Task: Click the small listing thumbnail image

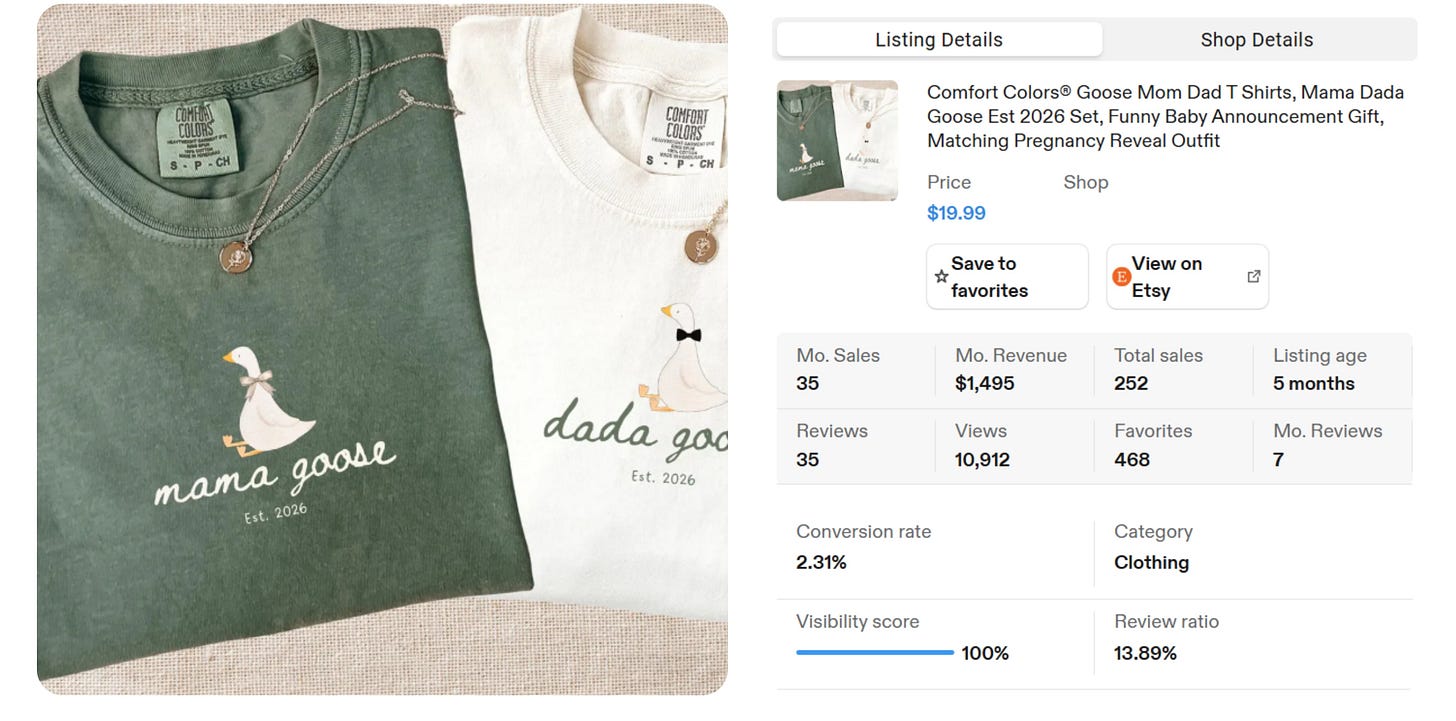Action: tap(837, 140)
